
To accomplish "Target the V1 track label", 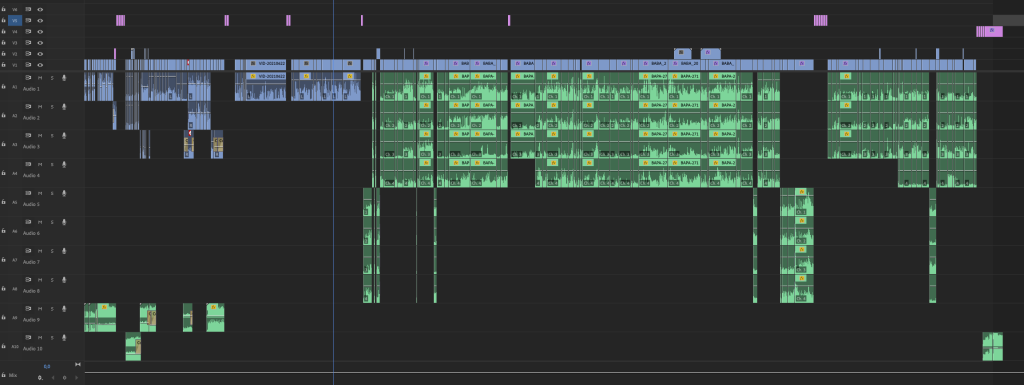I will (15, 65).
